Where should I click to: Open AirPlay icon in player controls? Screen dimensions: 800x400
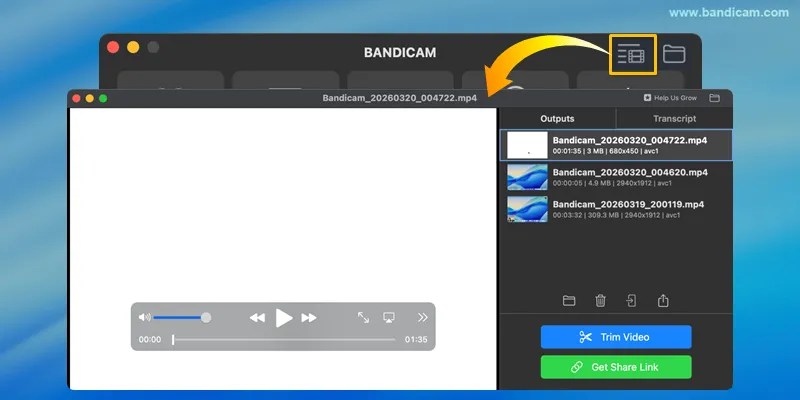(x=389, y=317)
